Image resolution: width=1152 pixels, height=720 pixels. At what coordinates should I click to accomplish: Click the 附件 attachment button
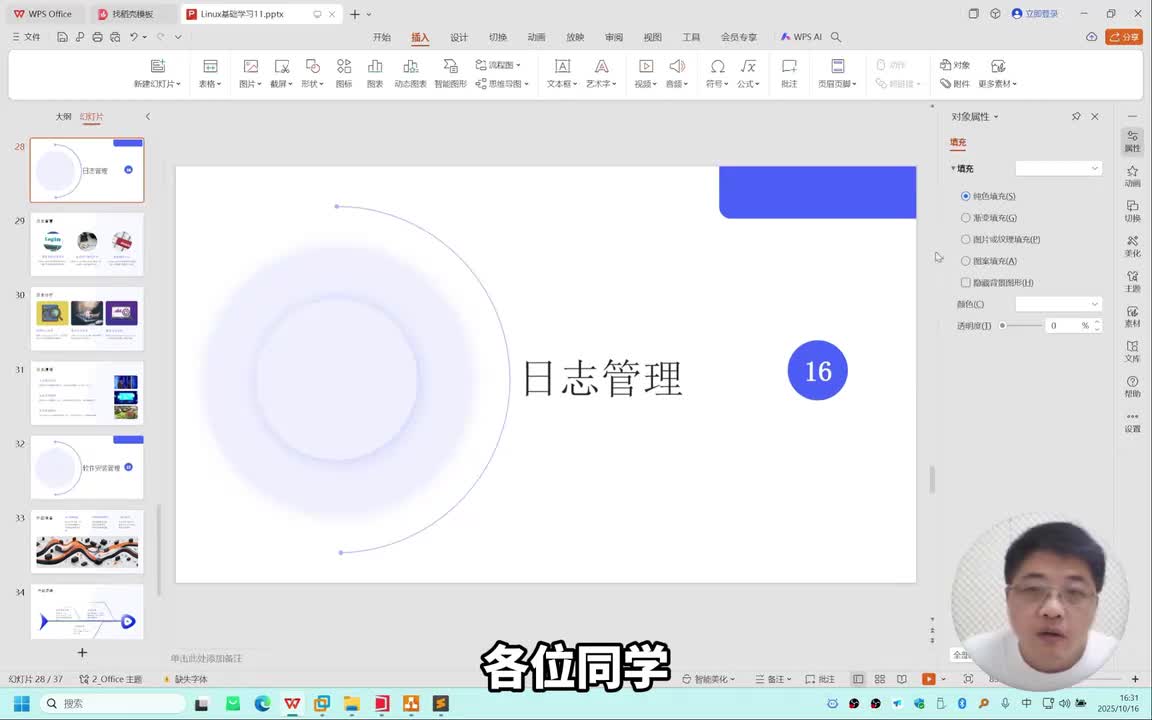(x=955, y=84)
